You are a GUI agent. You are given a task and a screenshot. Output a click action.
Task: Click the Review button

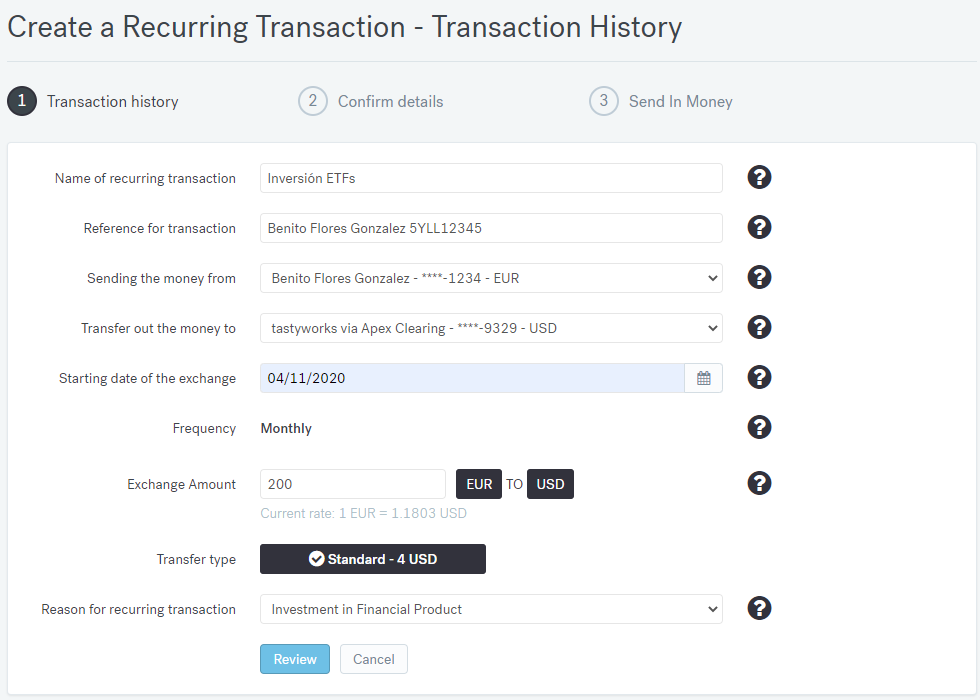295,659
